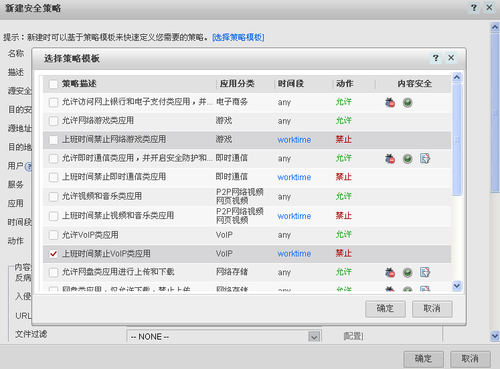
Task: Open the [选择策略模板] link
Action: 238,37
